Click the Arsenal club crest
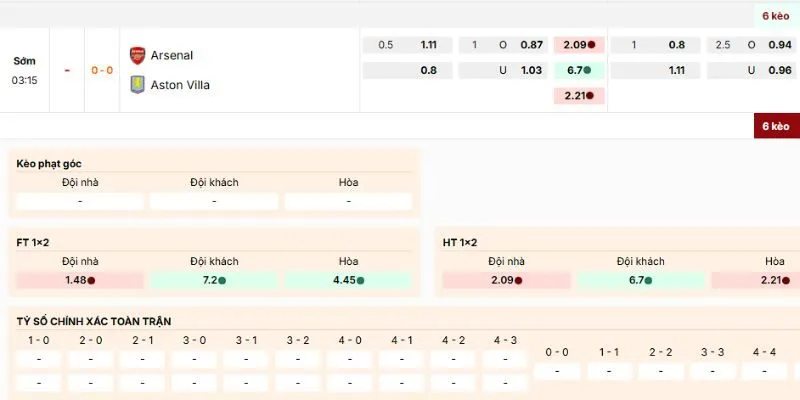800x400 pixels. [137, 55]
